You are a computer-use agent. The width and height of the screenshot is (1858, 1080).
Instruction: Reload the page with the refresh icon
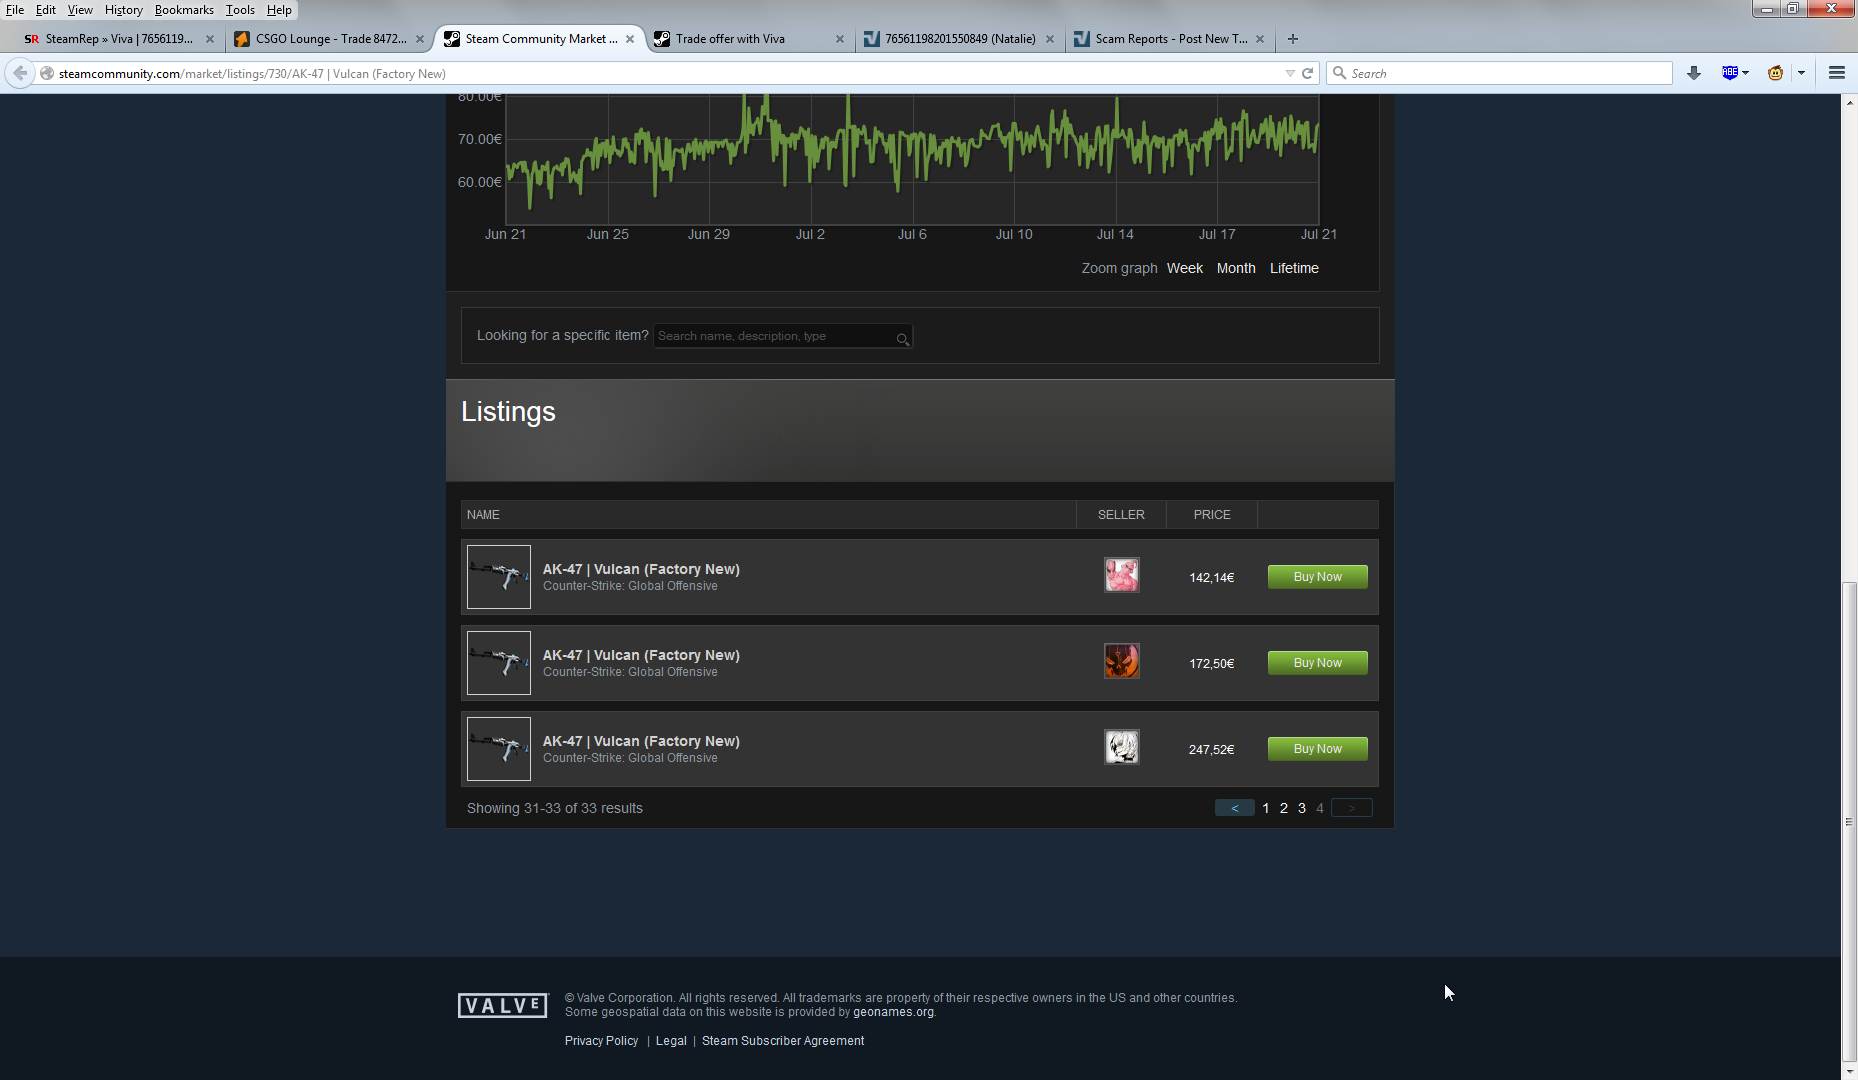click(1307, 73)
